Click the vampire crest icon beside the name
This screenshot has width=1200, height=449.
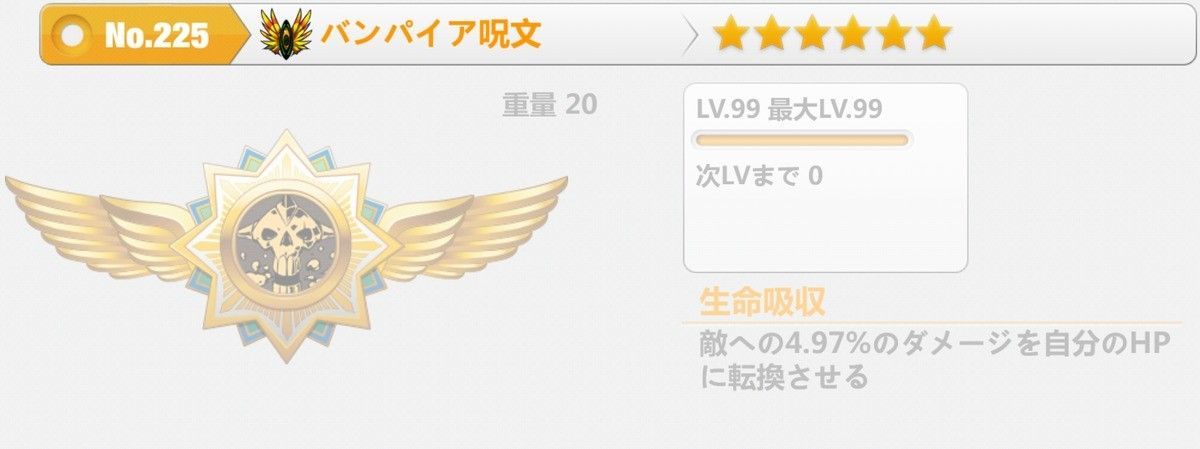coord(286,35)
